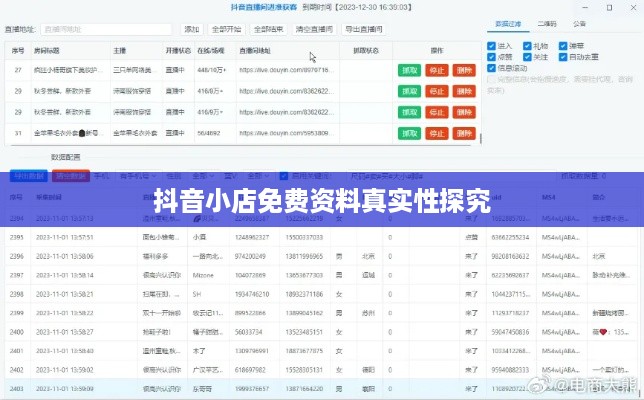Open the 二维码 tab
This screenshot has width=644, height=400.
tap(547, 24)
